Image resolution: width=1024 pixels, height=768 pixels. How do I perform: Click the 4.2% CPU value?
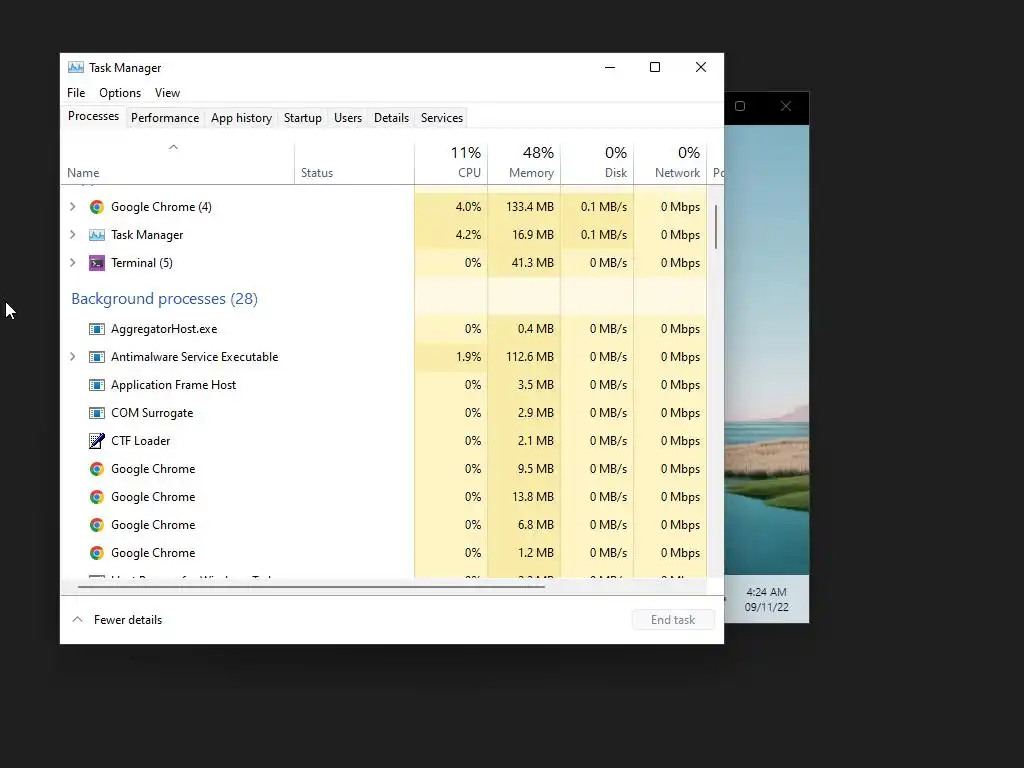(x=468, y=235)
